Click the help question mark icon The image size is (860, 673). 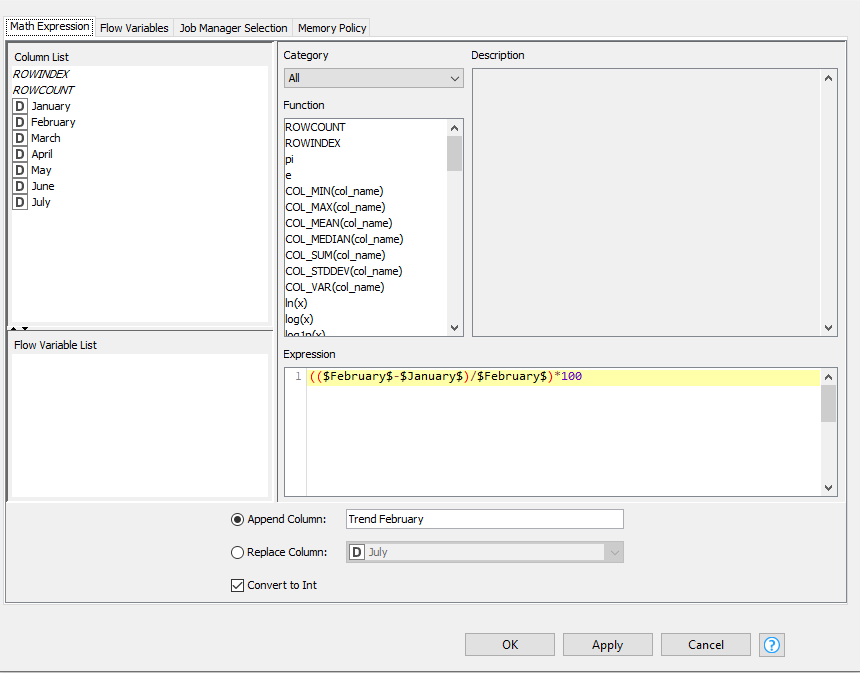click(x=771, y=645)
